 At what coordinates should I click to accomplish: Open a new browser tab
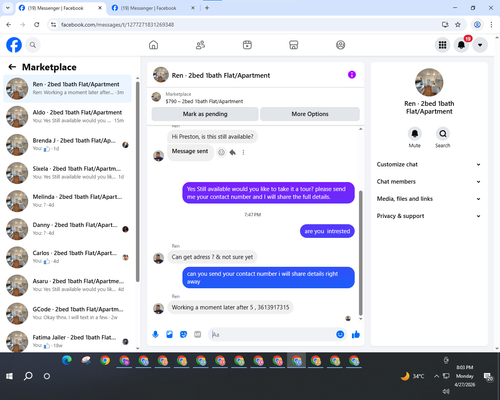click(207, 8)
